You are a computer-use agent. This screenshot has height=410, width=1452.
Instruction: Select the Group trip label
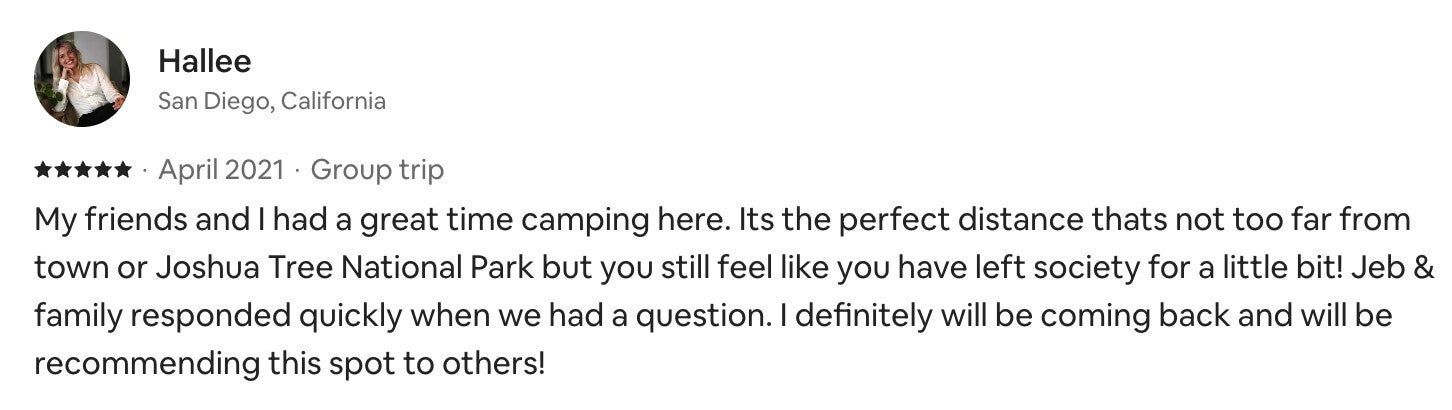pyautogui.click(x=377, y=171)
